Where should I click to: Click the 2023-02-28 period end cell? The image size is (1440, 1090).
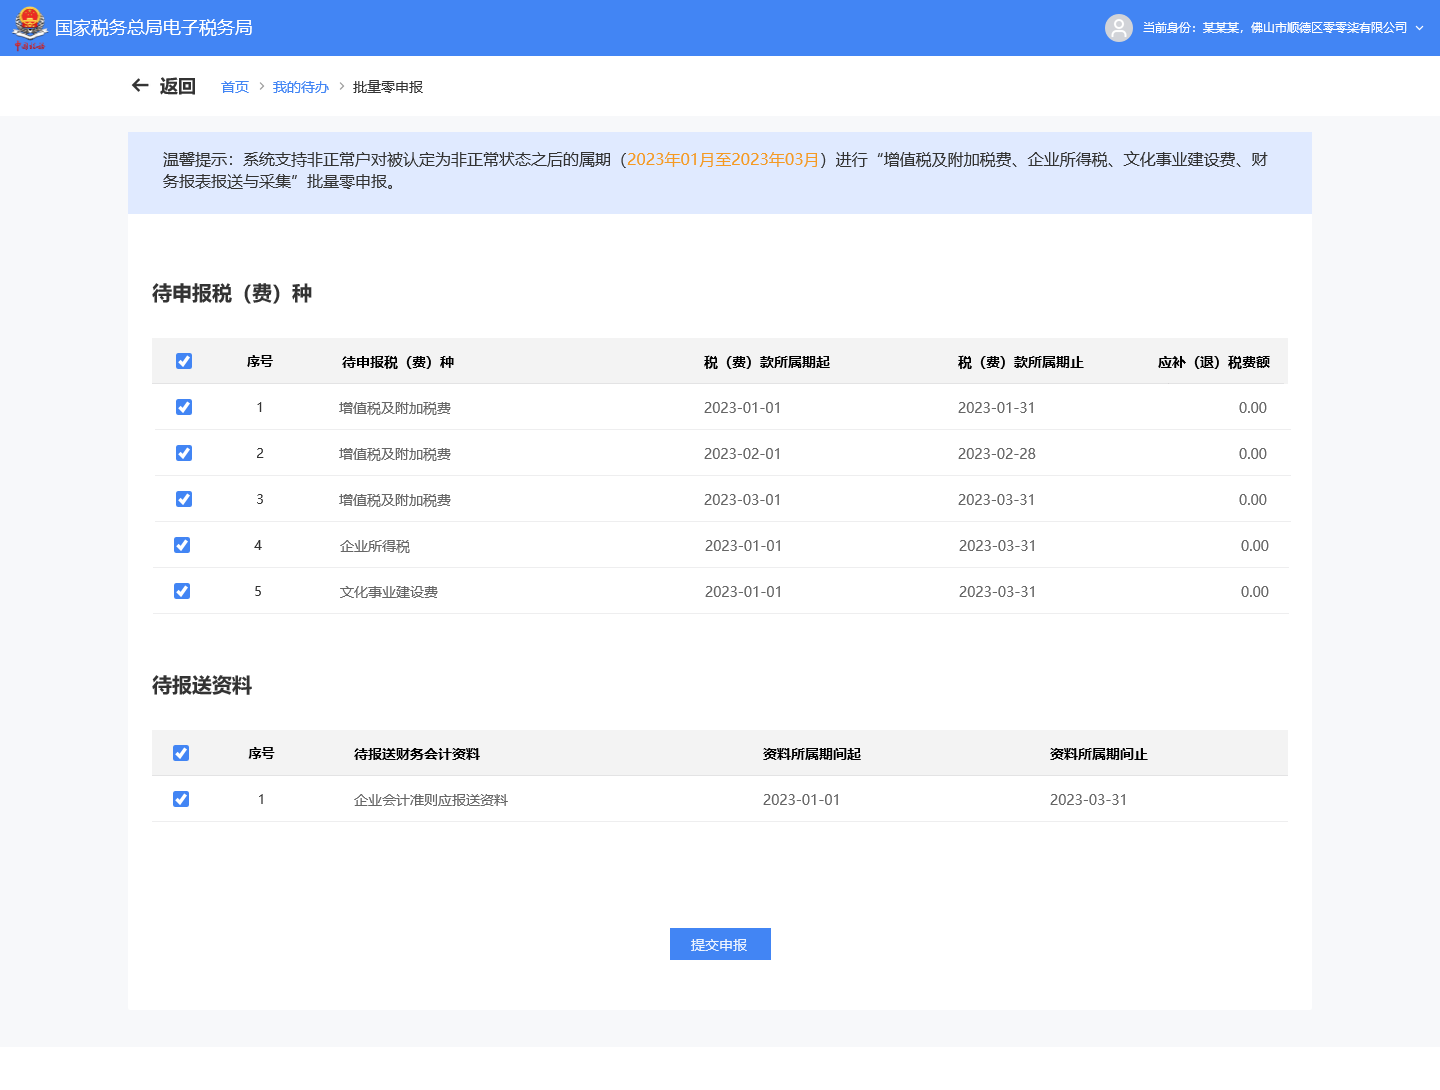pos(997,454)
